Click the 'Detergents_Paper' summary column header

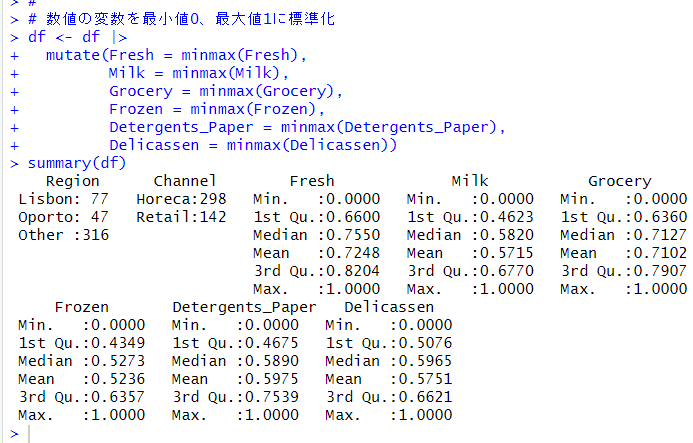(244, 307)
